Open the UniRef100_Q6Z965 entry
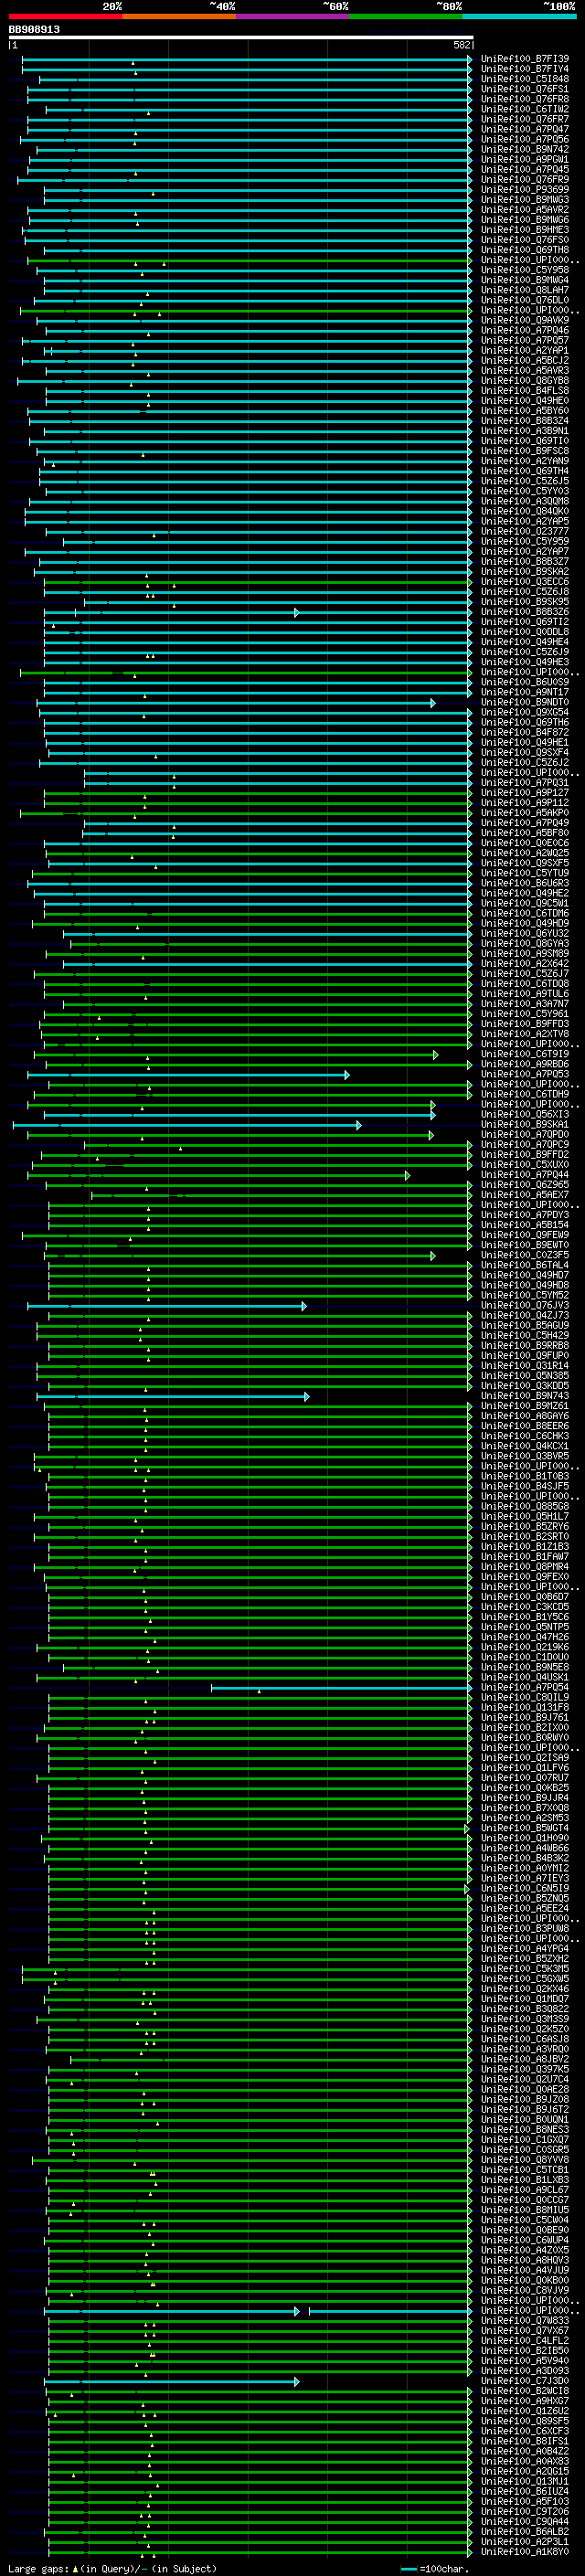Viewport: 585px width, 2576px height. pos(525,1185)
